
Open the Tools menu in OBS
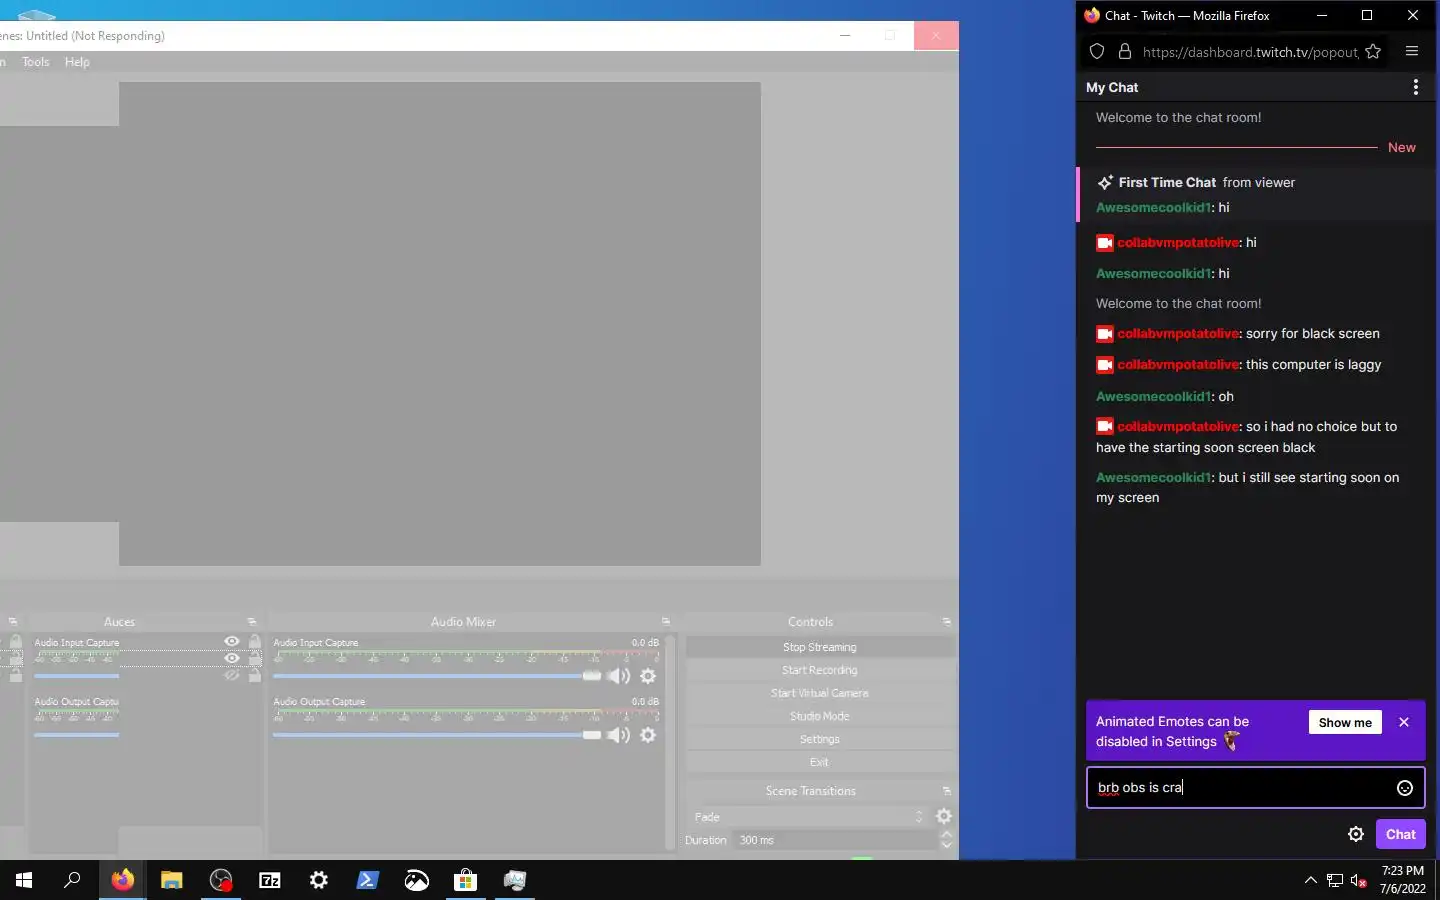tap(36, 62)
